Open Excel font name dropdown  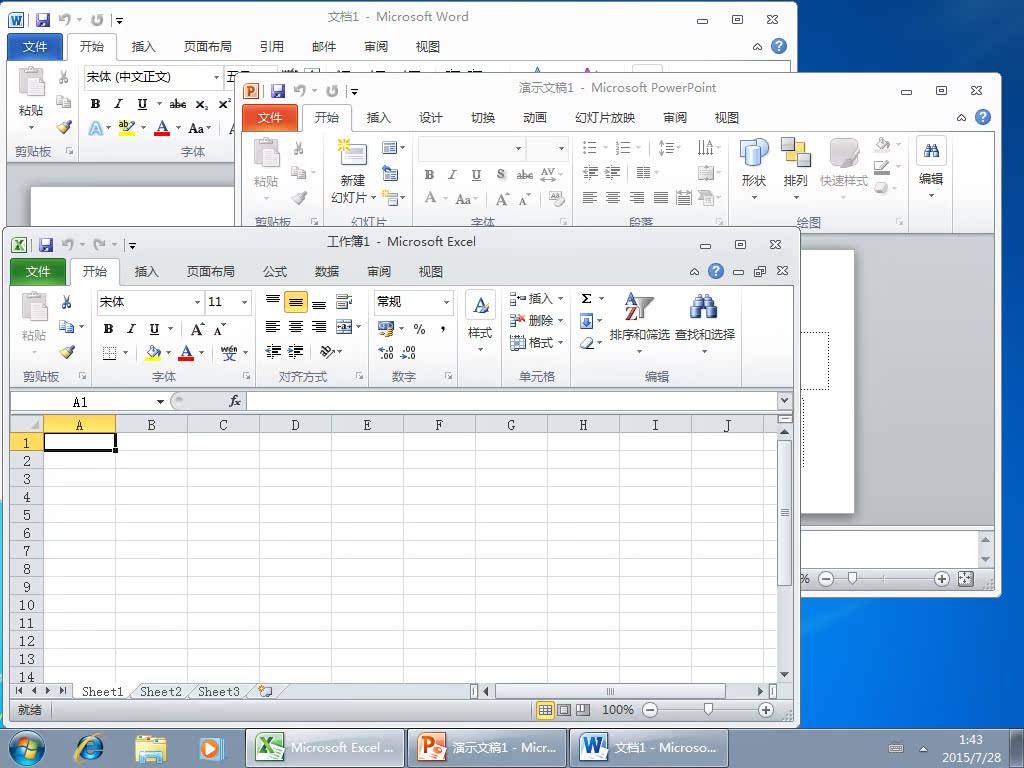197,302
